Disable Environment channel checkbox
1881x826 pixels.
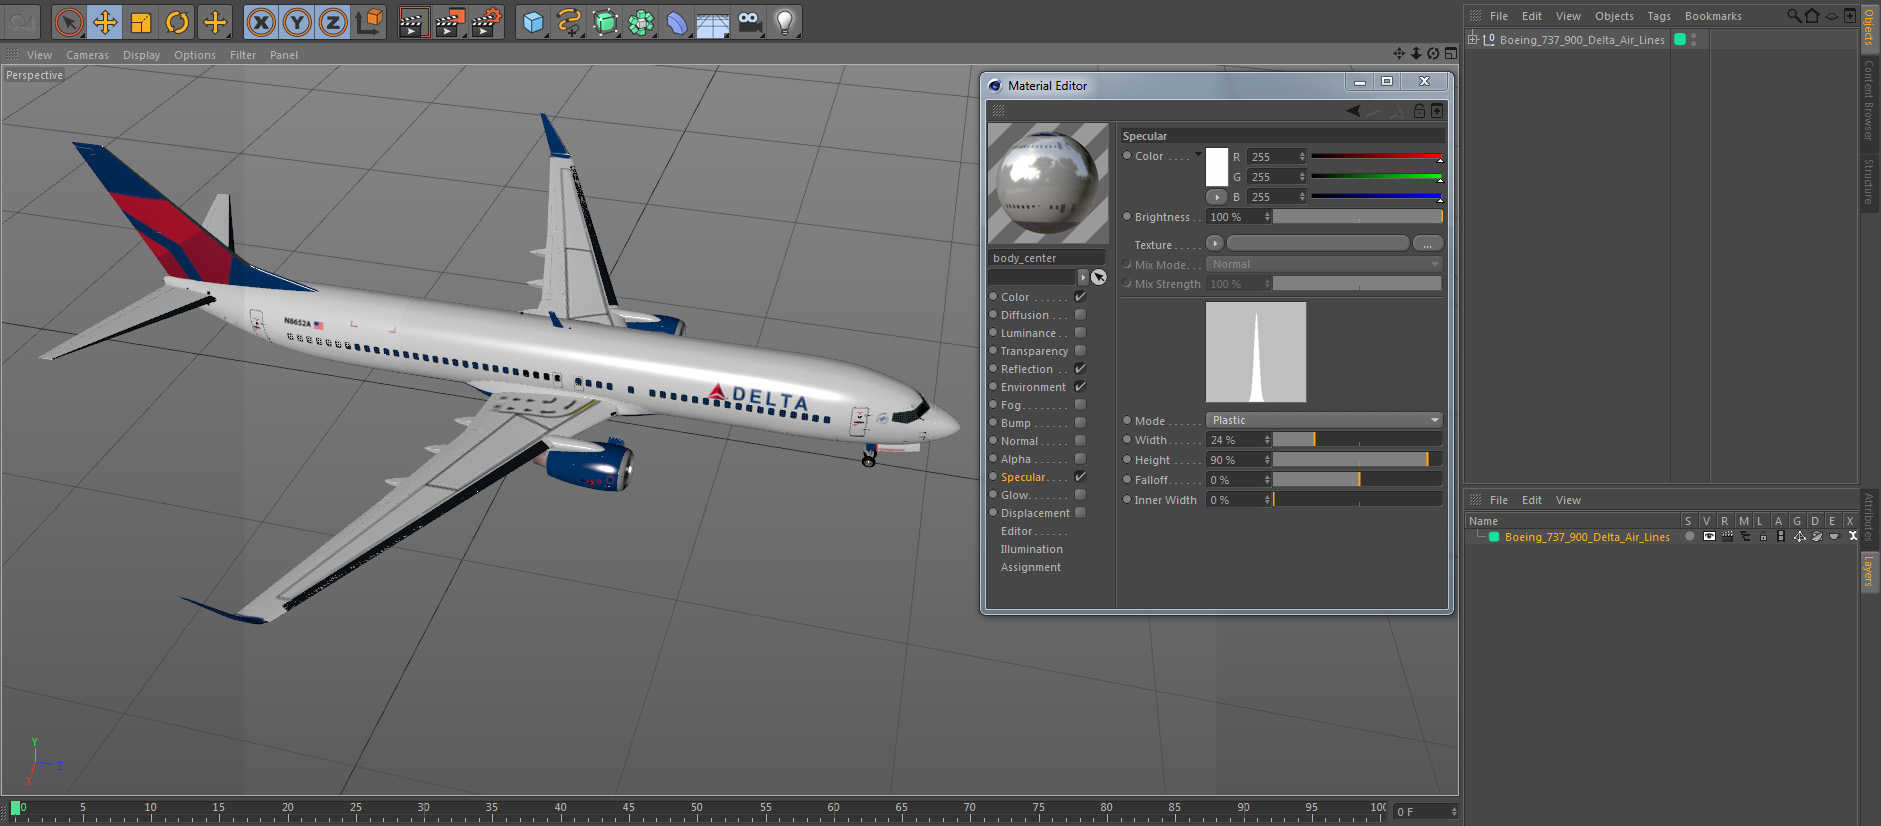pyautogui.click(x=1080, y=387)
